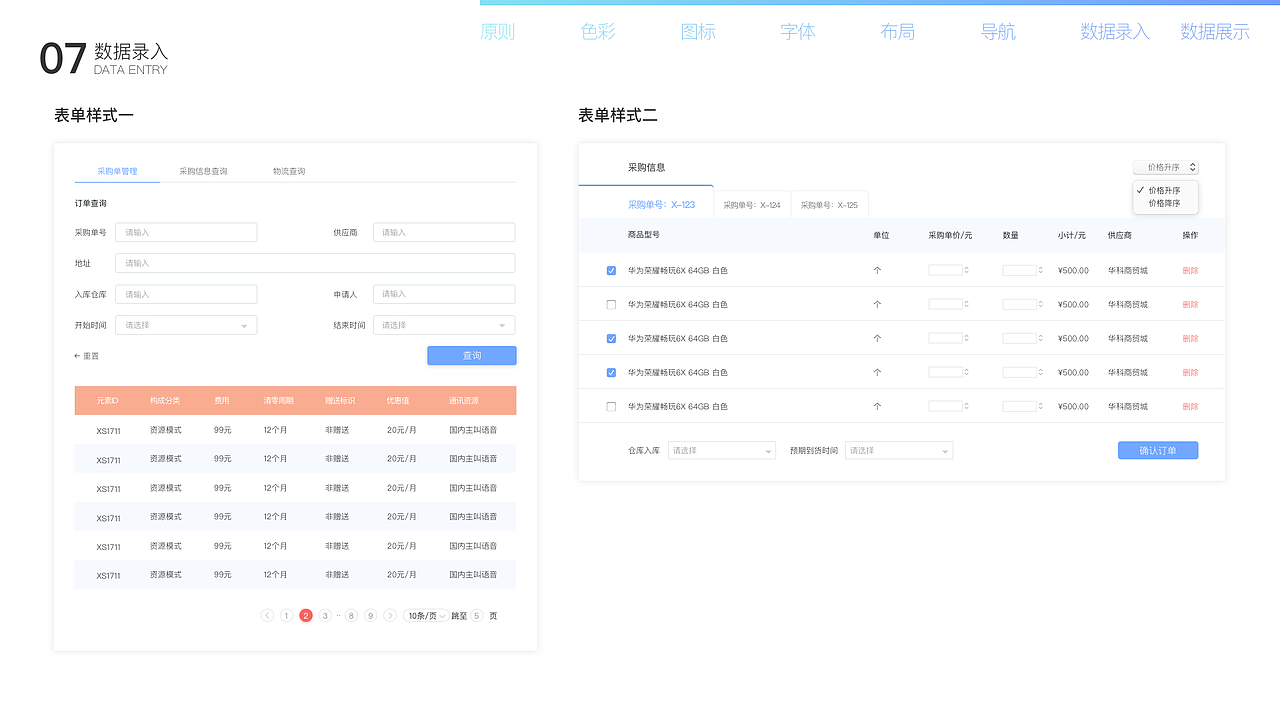Click the 元素ID column header

[108, 401]
